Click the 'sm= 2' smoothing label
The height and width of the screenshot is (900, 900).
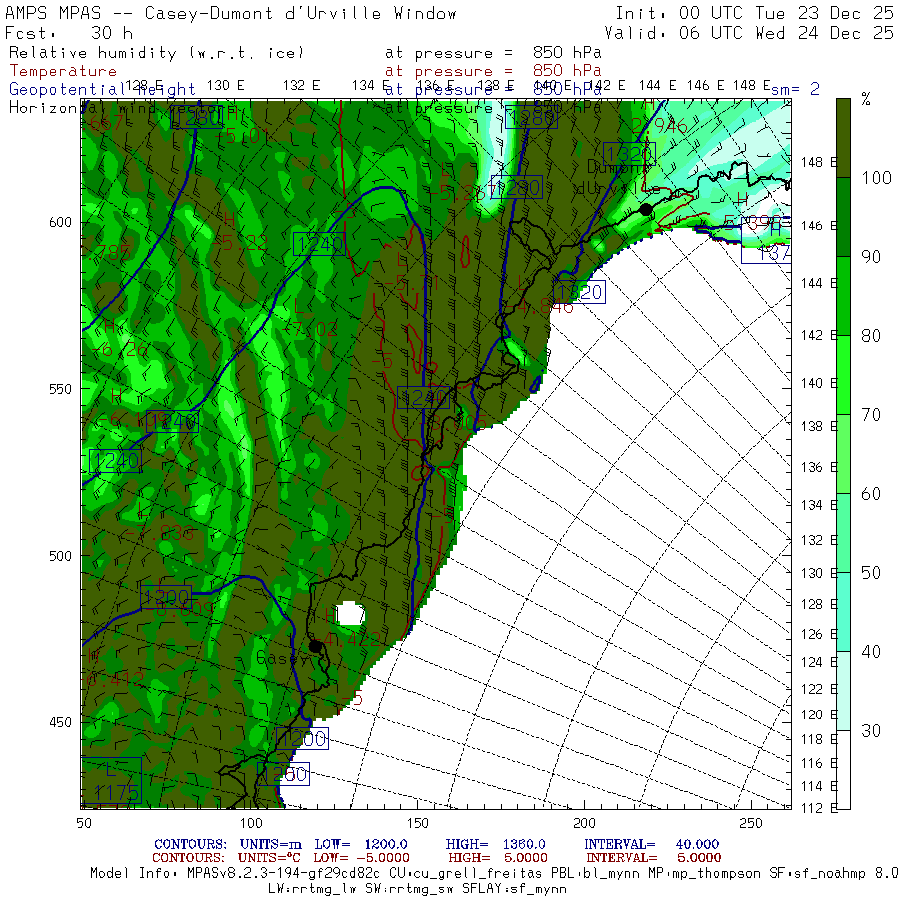[x=795, y=90]
